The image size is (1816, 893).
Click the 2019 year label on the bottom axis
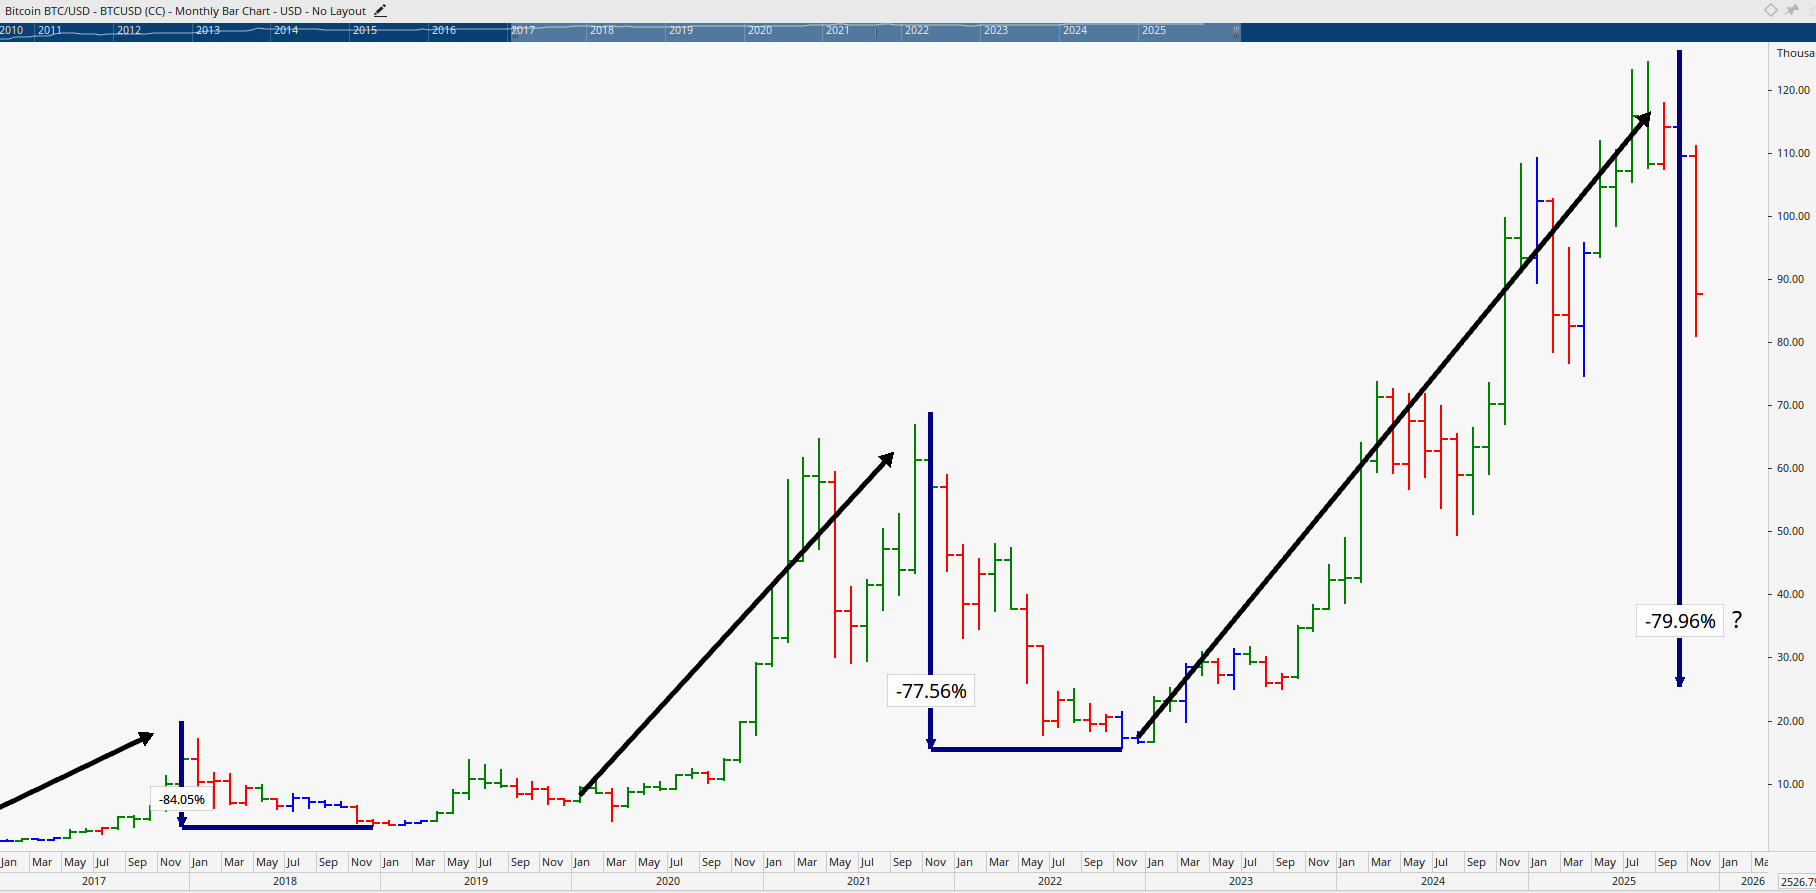coord(476,881)
